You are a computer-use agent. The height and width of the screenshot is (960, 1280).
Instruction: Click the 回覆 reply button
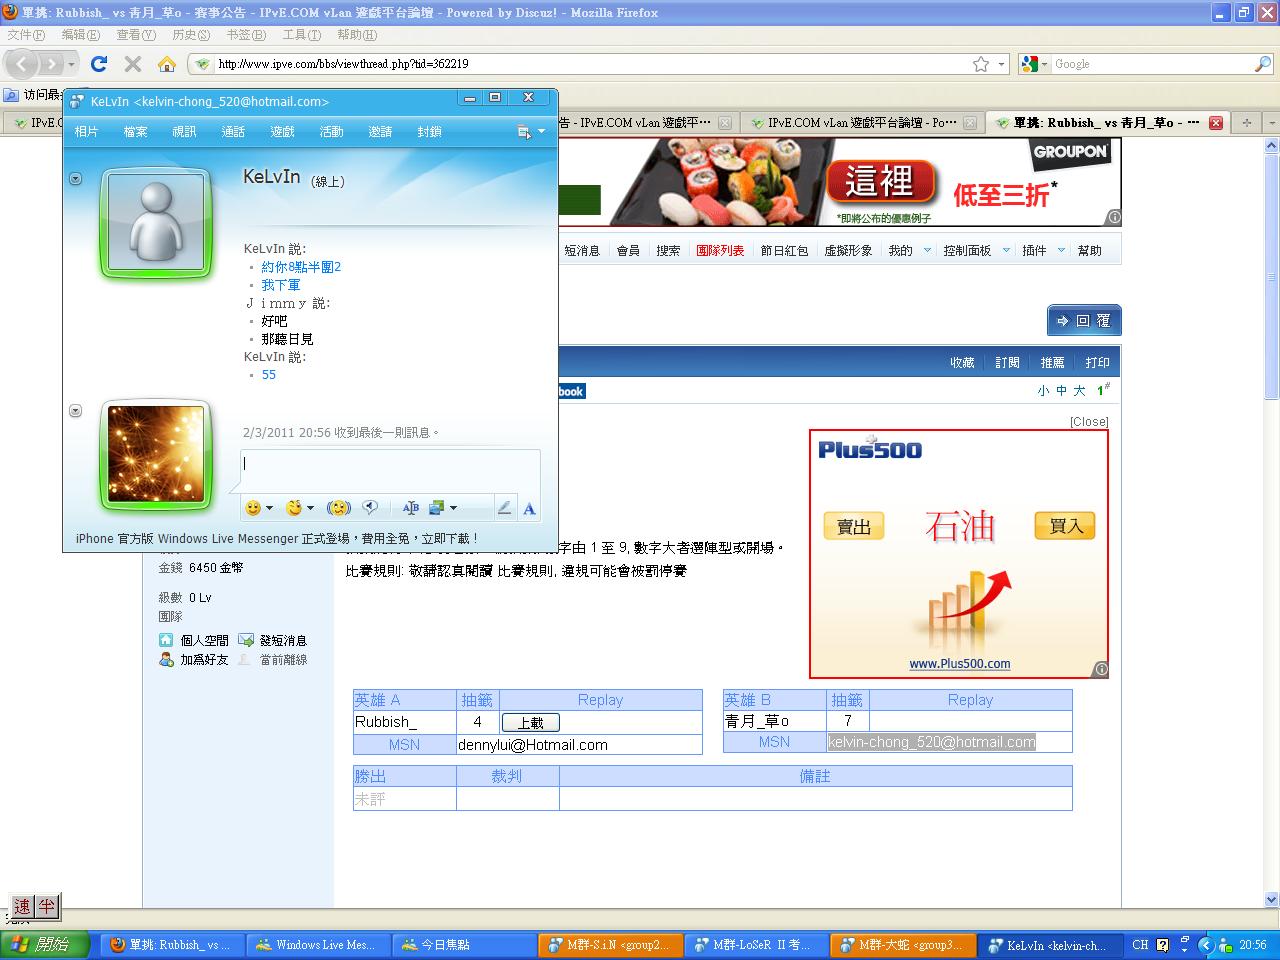(x=1084, y=321)
